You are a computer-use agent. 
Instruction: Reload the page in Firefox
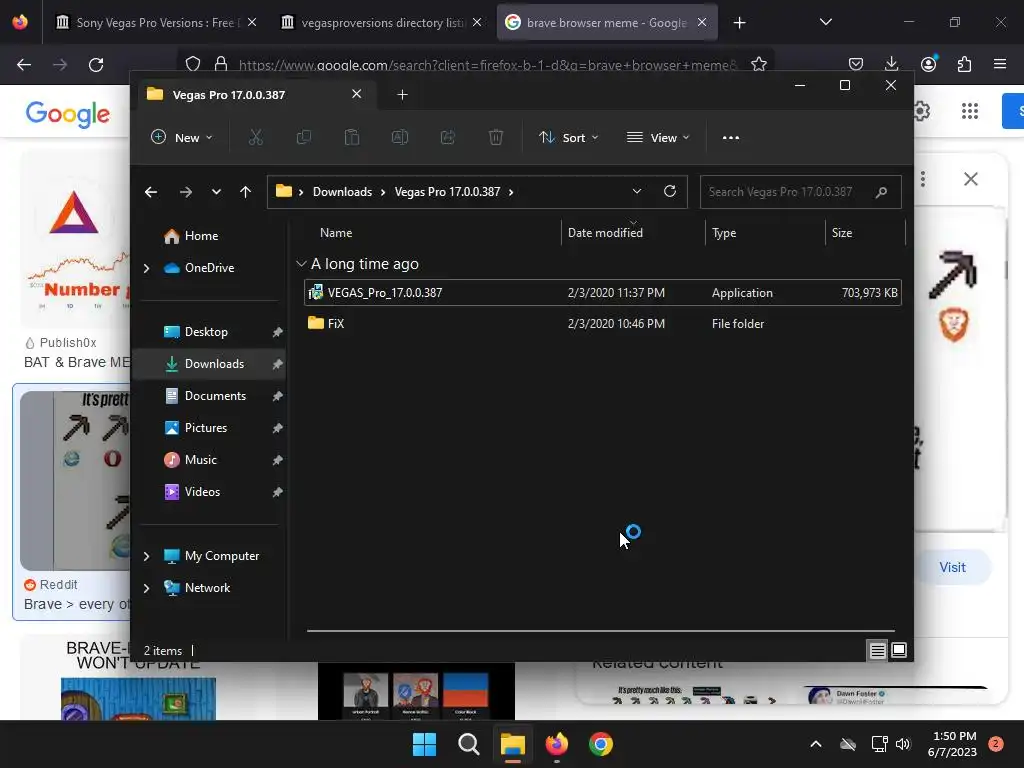click(x=96, y=65)
